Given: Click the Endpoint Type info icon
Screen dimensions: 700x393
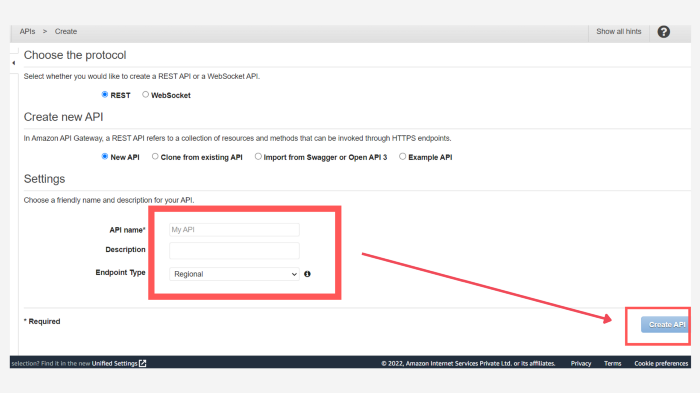Looking at the screenshot, I should [x=307, y=274].
